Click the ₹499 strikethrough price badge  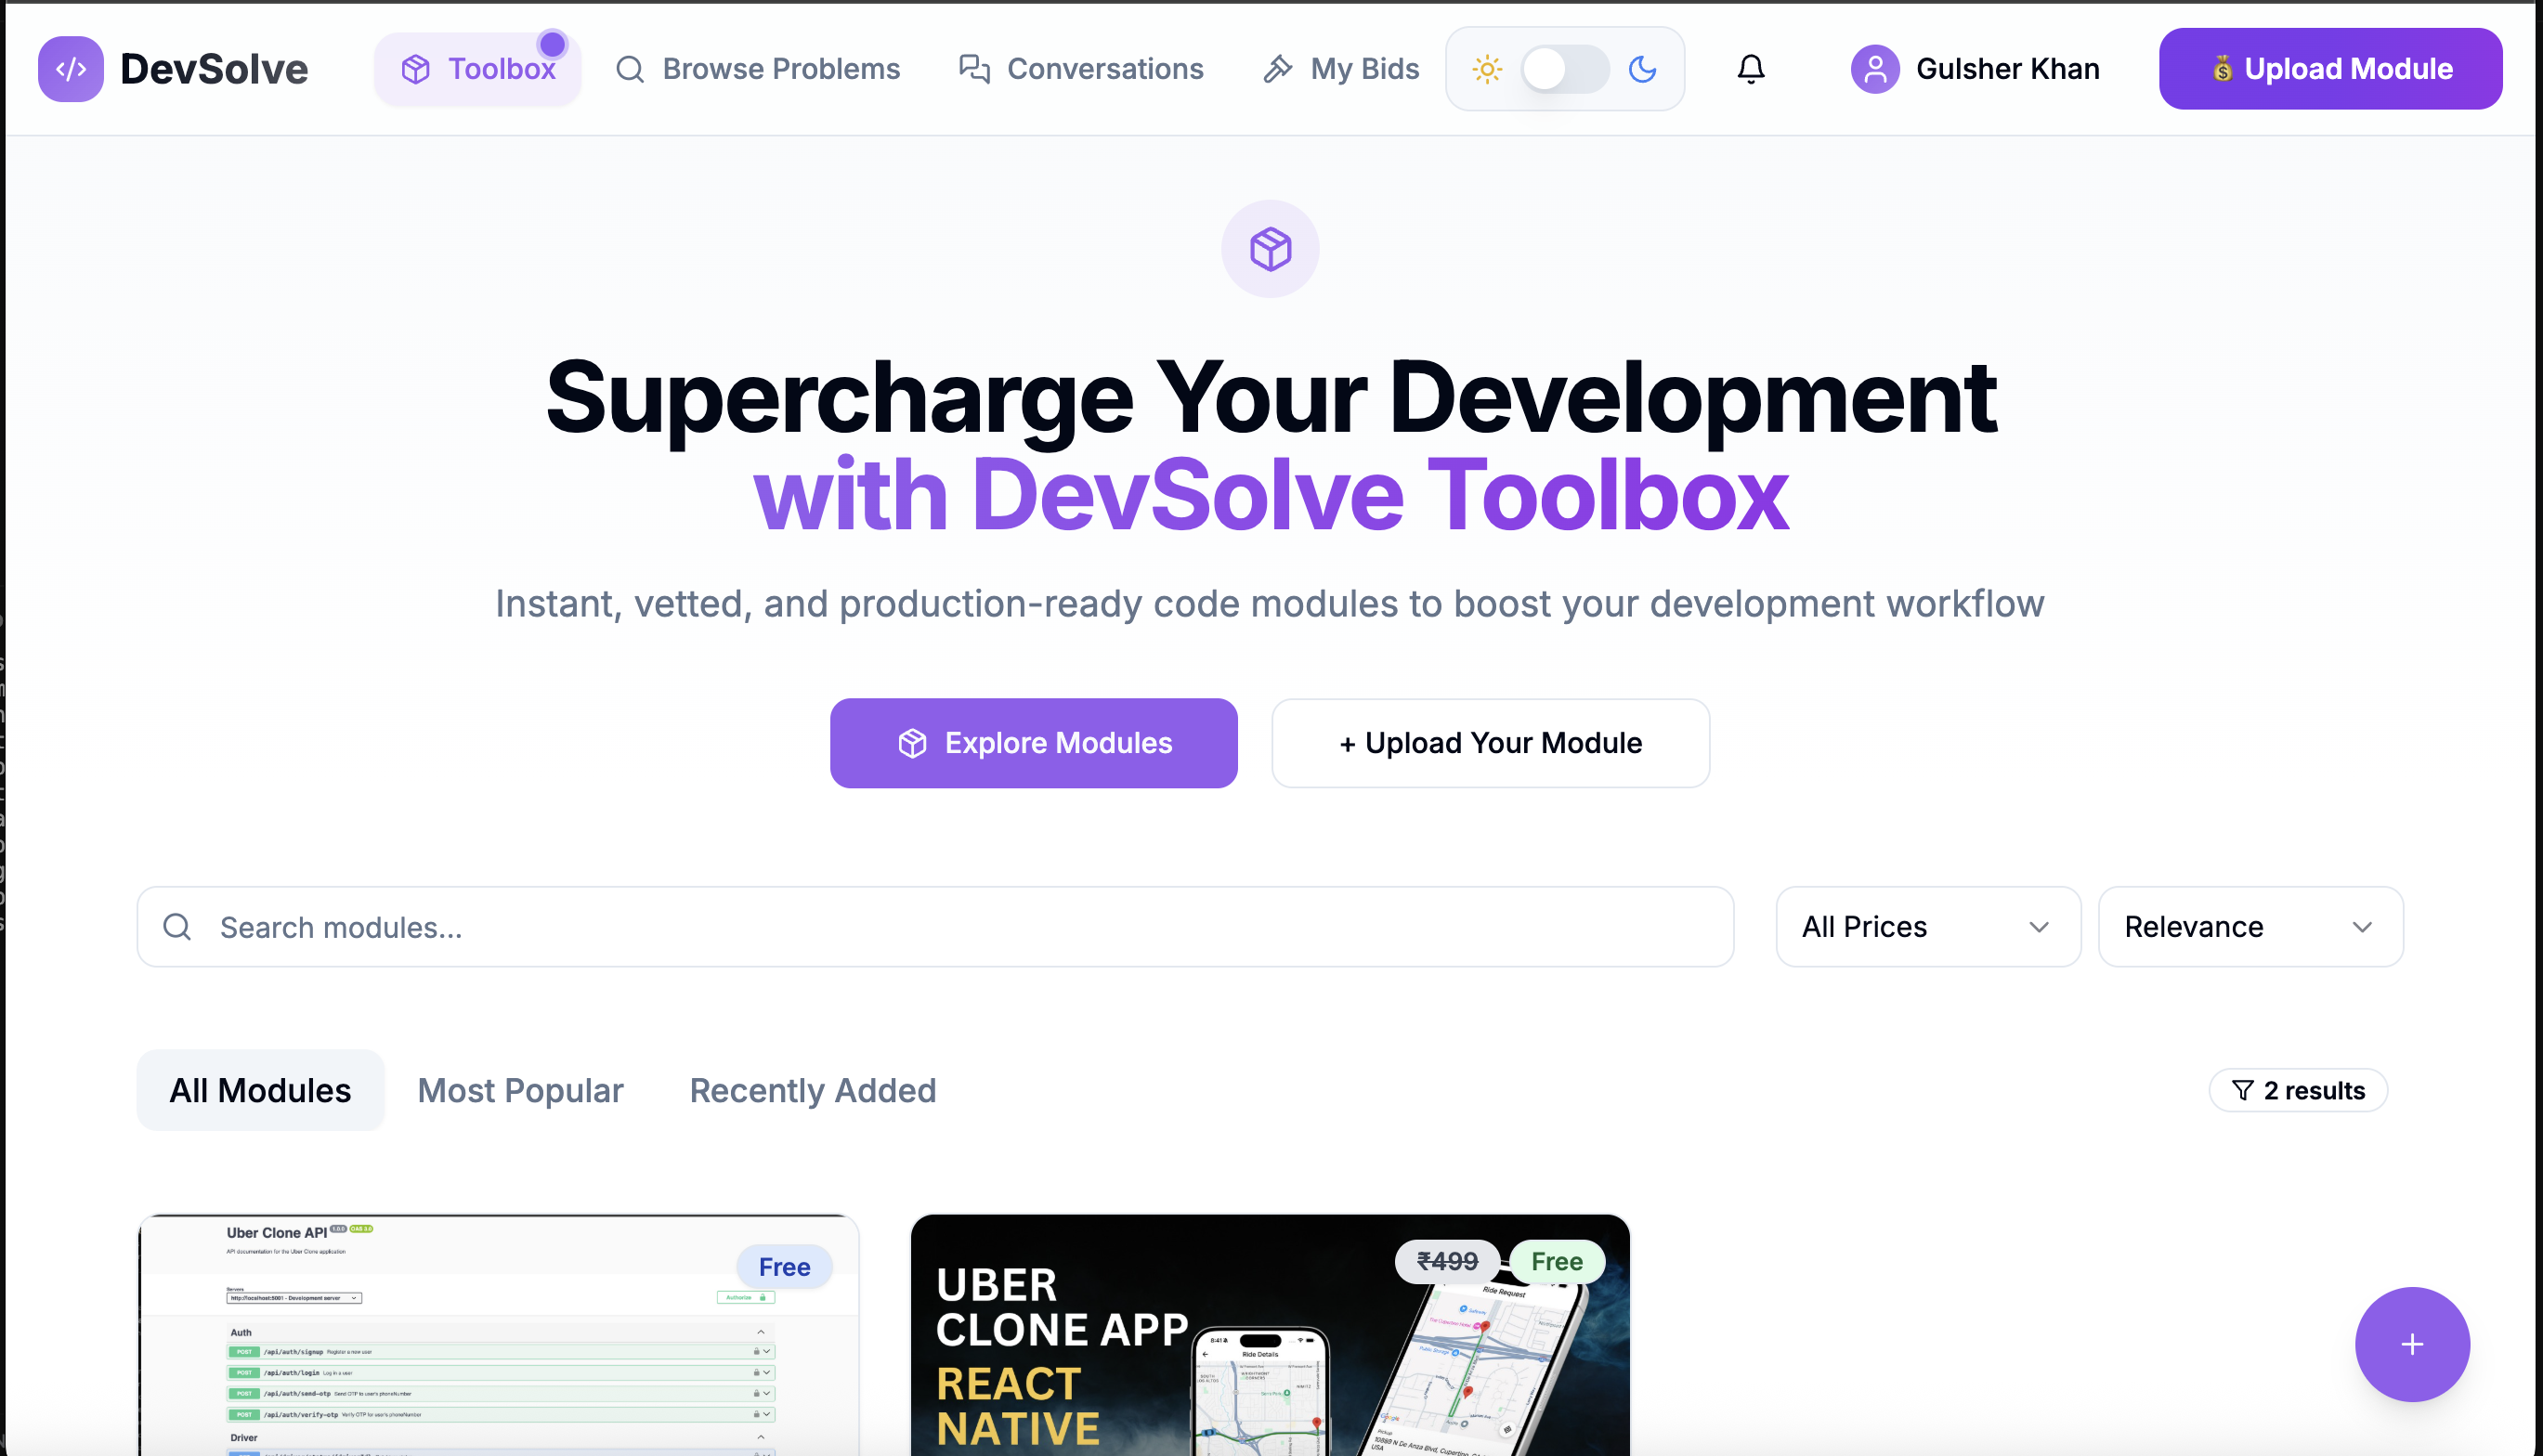click(x=1447, y=1262)
